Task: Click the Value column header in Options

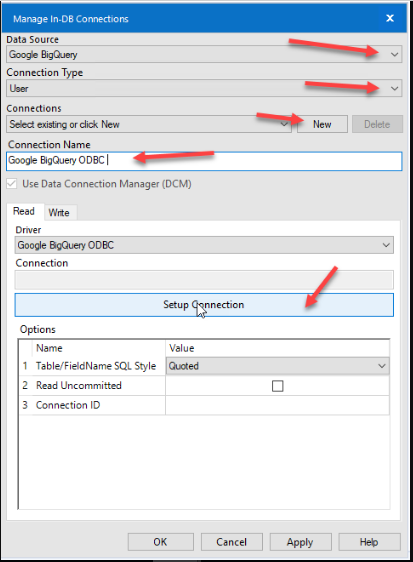Action: tap(277, 348)
